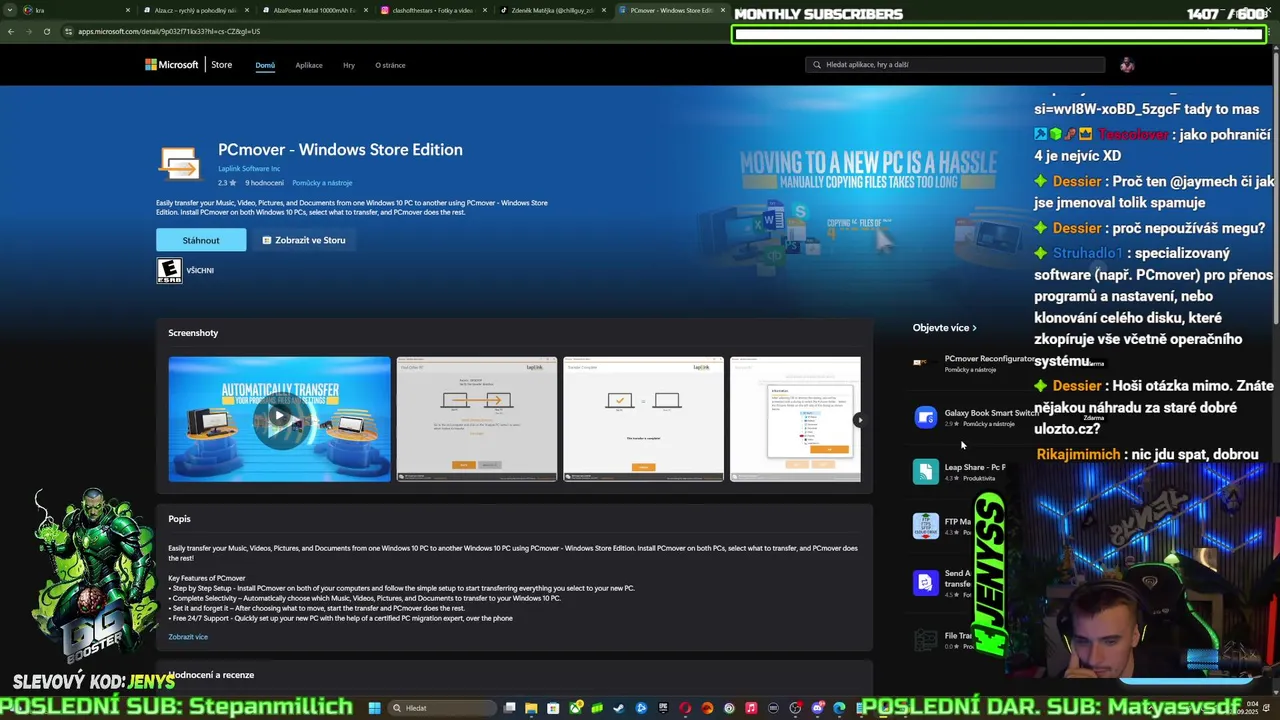This screenshot has height=720, width=1280.
Task: Click Zobrazit ve Storu button
Action: [x=304, y=240]
